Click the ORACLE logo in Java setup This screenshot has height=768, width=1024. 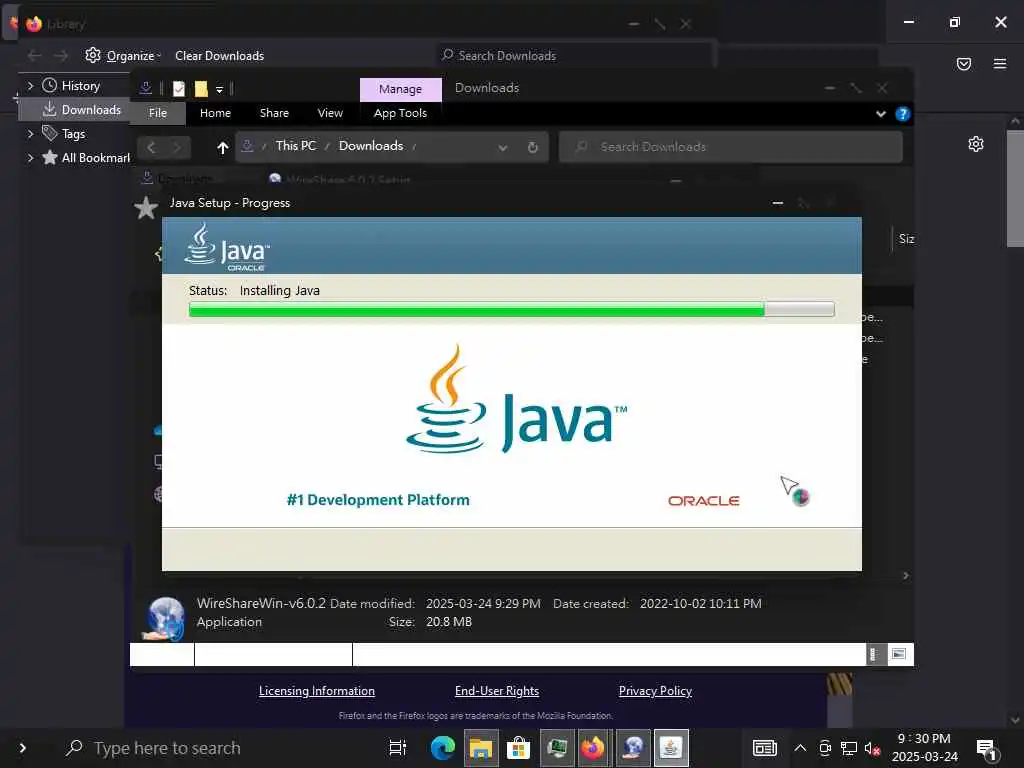click(x=703, y=501)
